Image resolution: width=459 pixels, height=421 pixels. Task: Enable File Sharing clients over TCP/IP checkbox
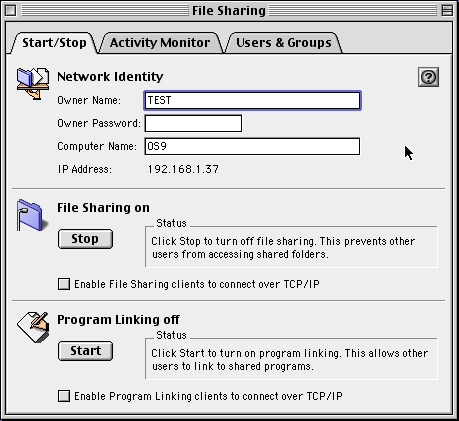(x=64, y=284)
